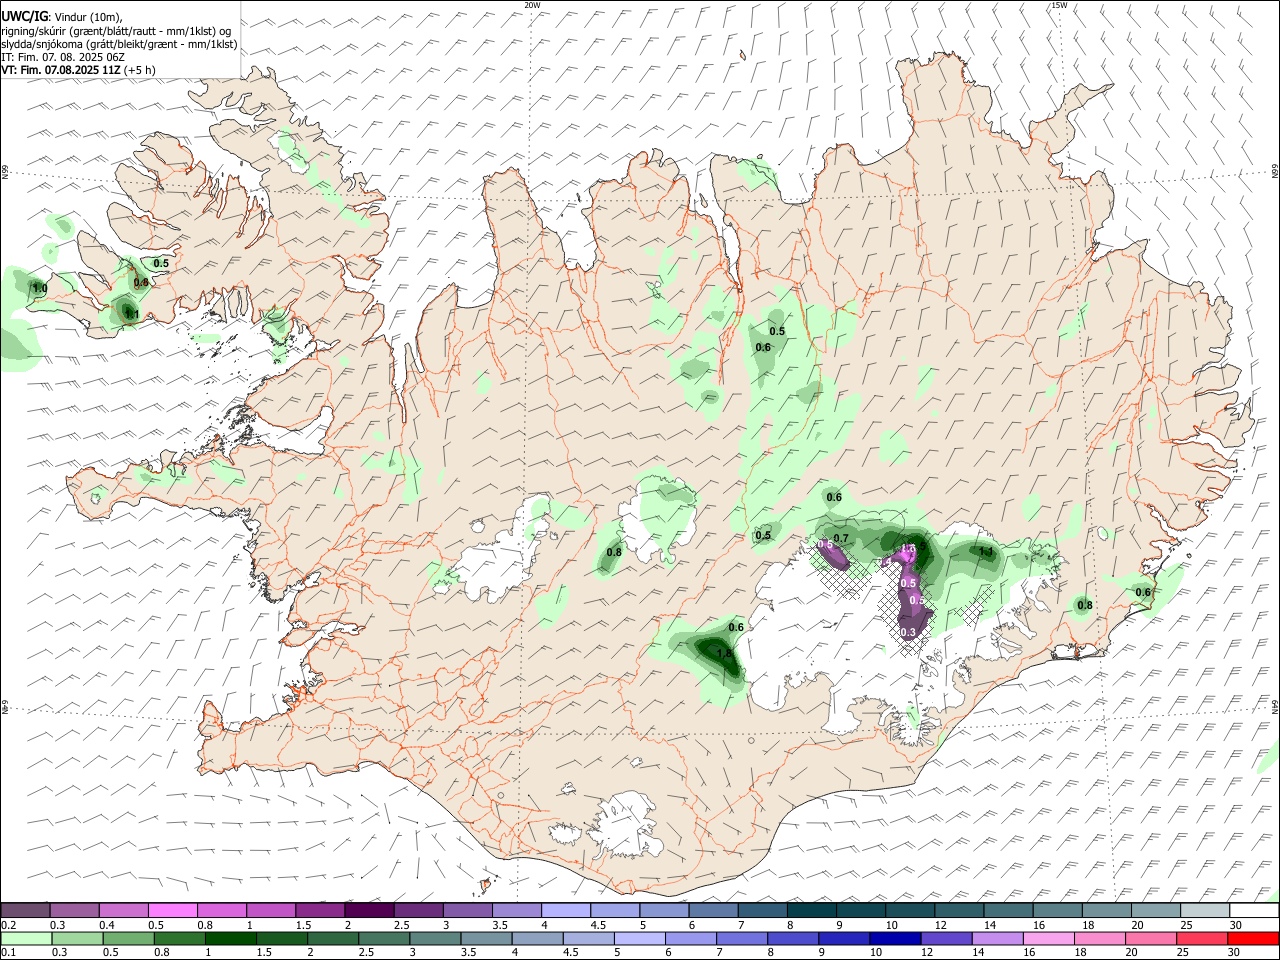Select the 0.6 value near the southeast coast
The width and height of the screenshot is (1280, 960).
[x=1143, y=592]
